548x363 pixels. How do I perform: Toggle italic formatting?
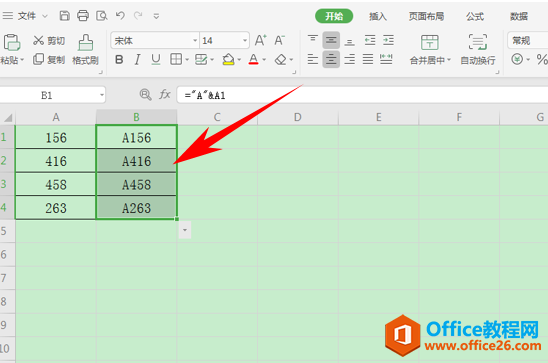point(137,60)
